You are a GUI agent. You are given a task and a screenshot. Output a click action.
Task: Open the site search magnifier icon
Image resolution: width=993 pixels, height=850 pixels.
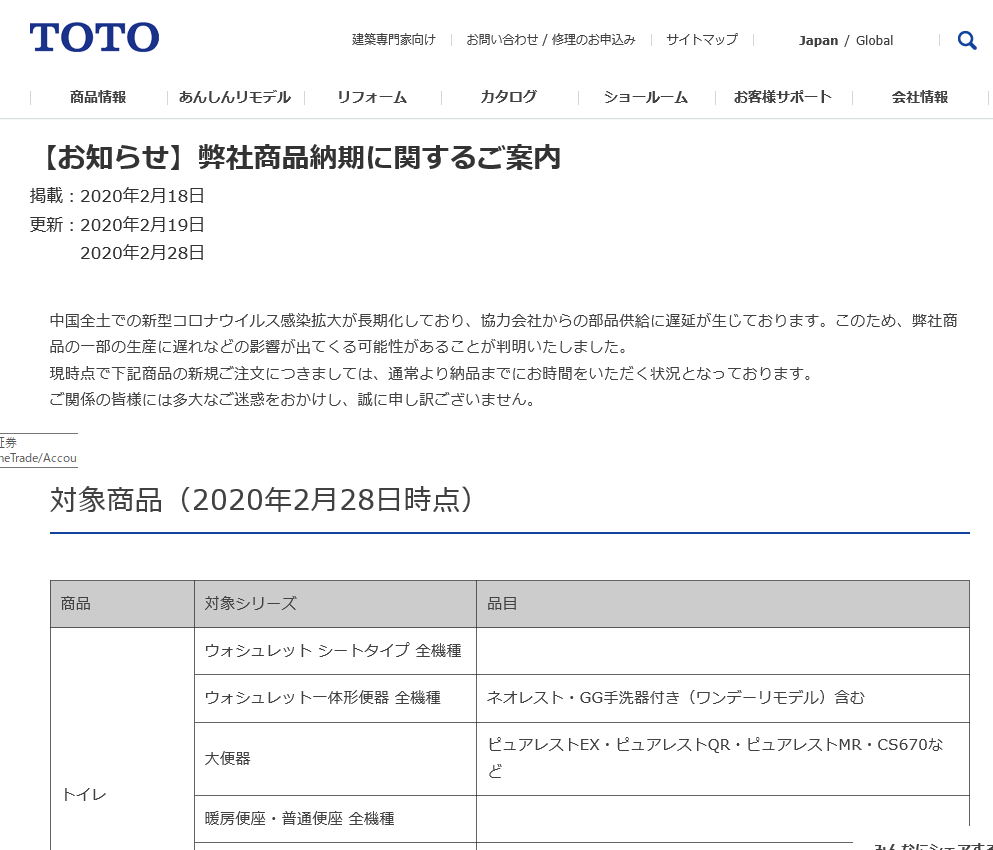pyautogui.click(x=966, y=40)
